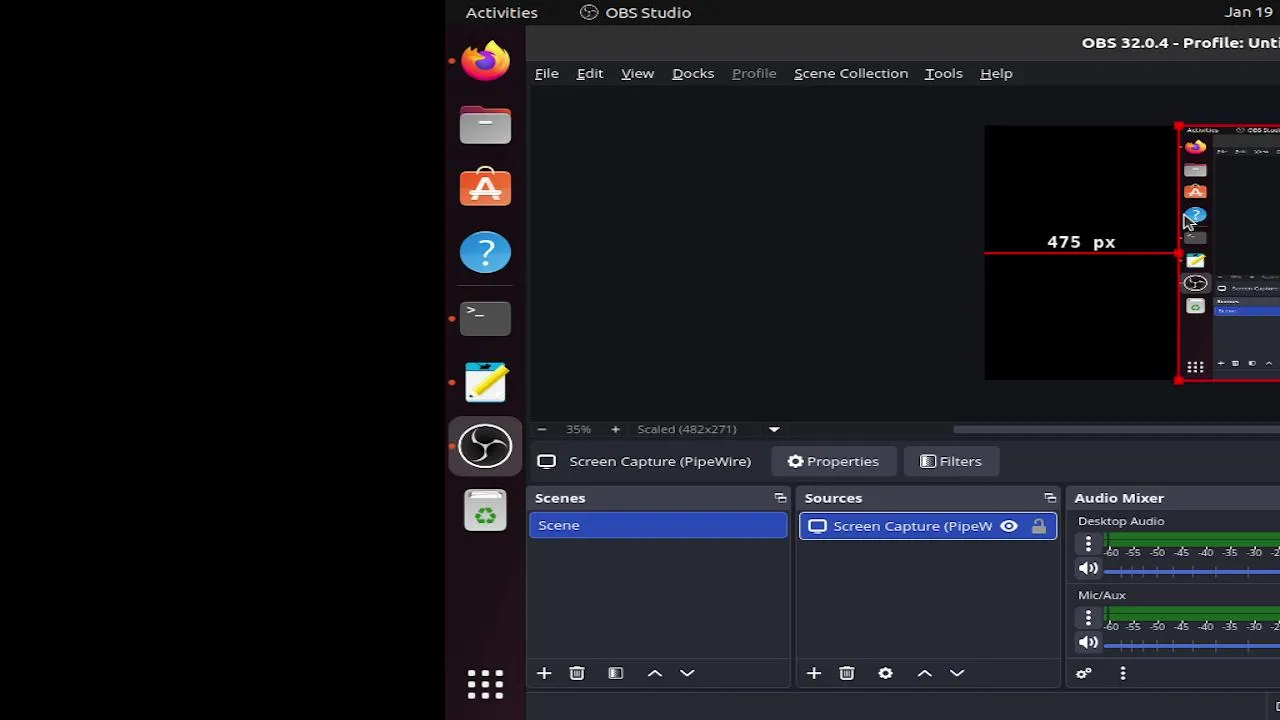Open Mic/Aux options menu
The image size is (1280, 720).
tap(1088, 618)
